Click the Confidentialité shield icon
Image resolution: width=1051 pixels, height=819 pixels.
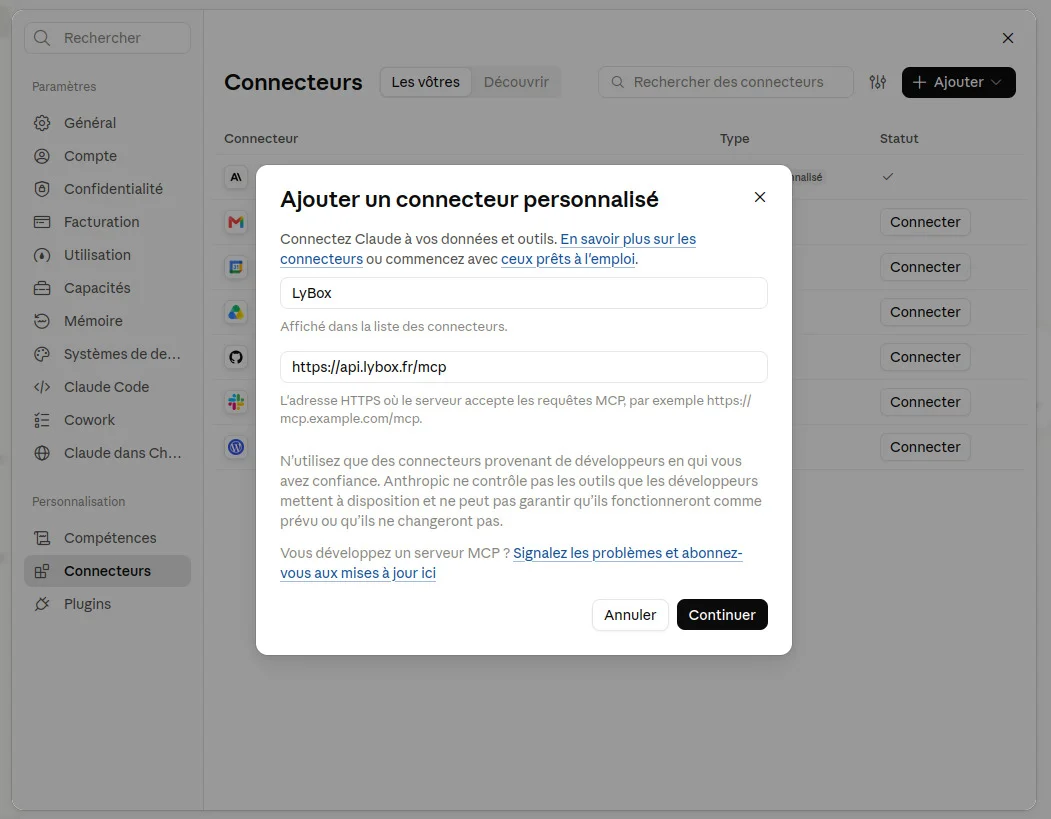(x=42, y=189)
